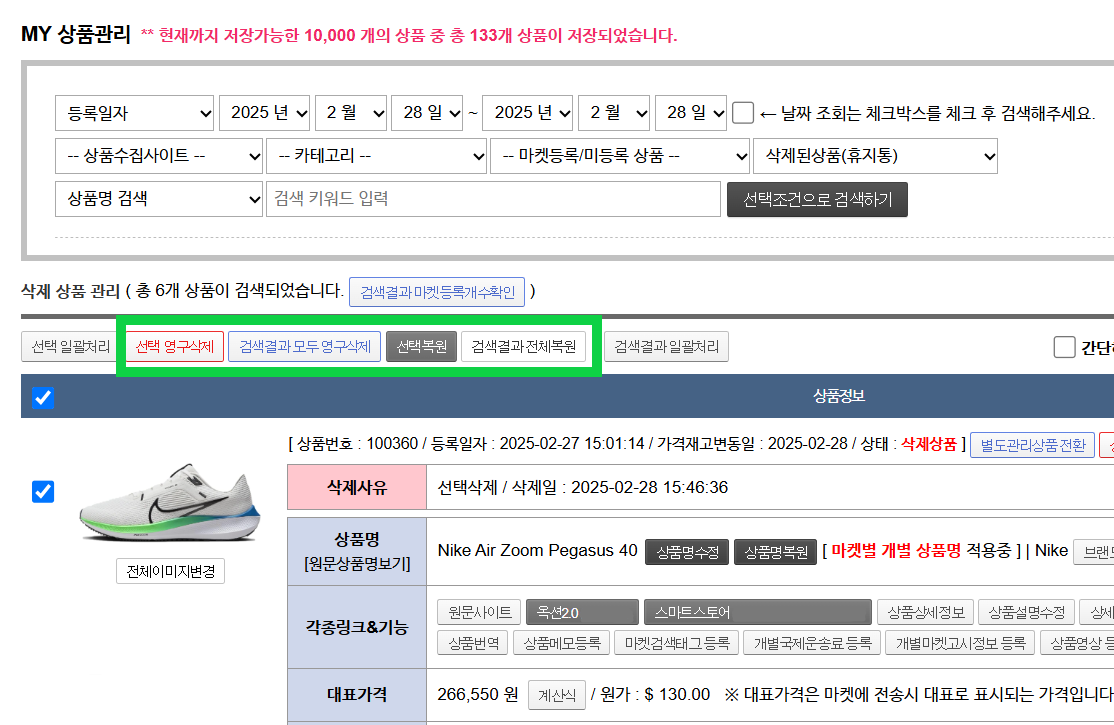
Task: Open the 원문사이트 link button
Action: (x=479, y=612)
